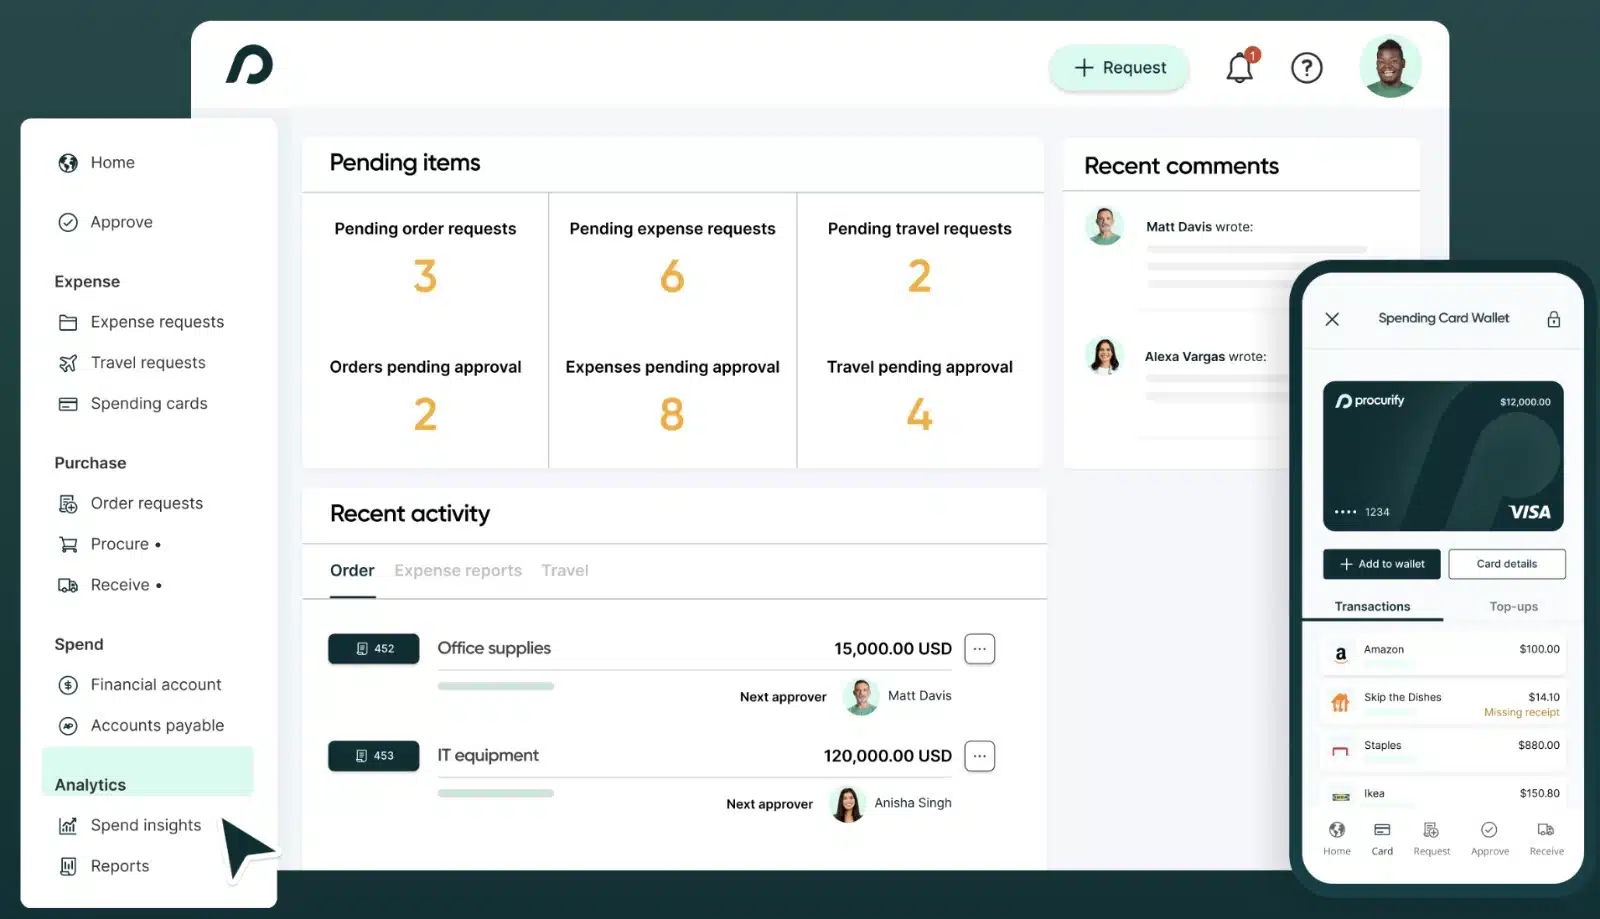Screen dimensions: 1600x919
Task: Select Accounts payable from the sidebar
Action: (156, 725)
